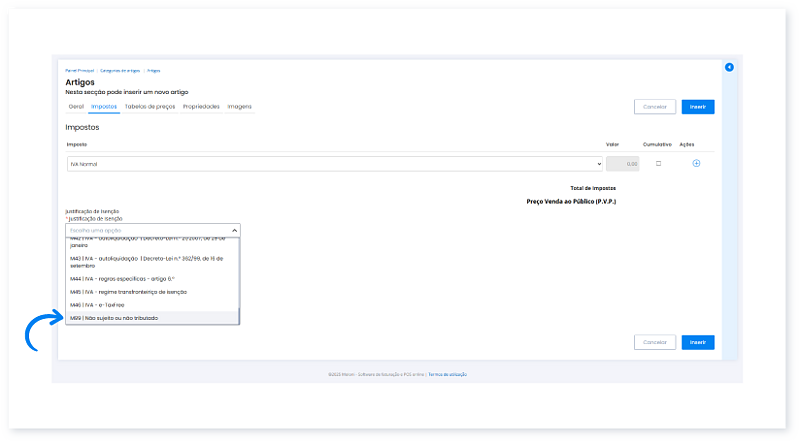Click the Valor input field
This screenshot has width=800, height=443.
(623, 163)
